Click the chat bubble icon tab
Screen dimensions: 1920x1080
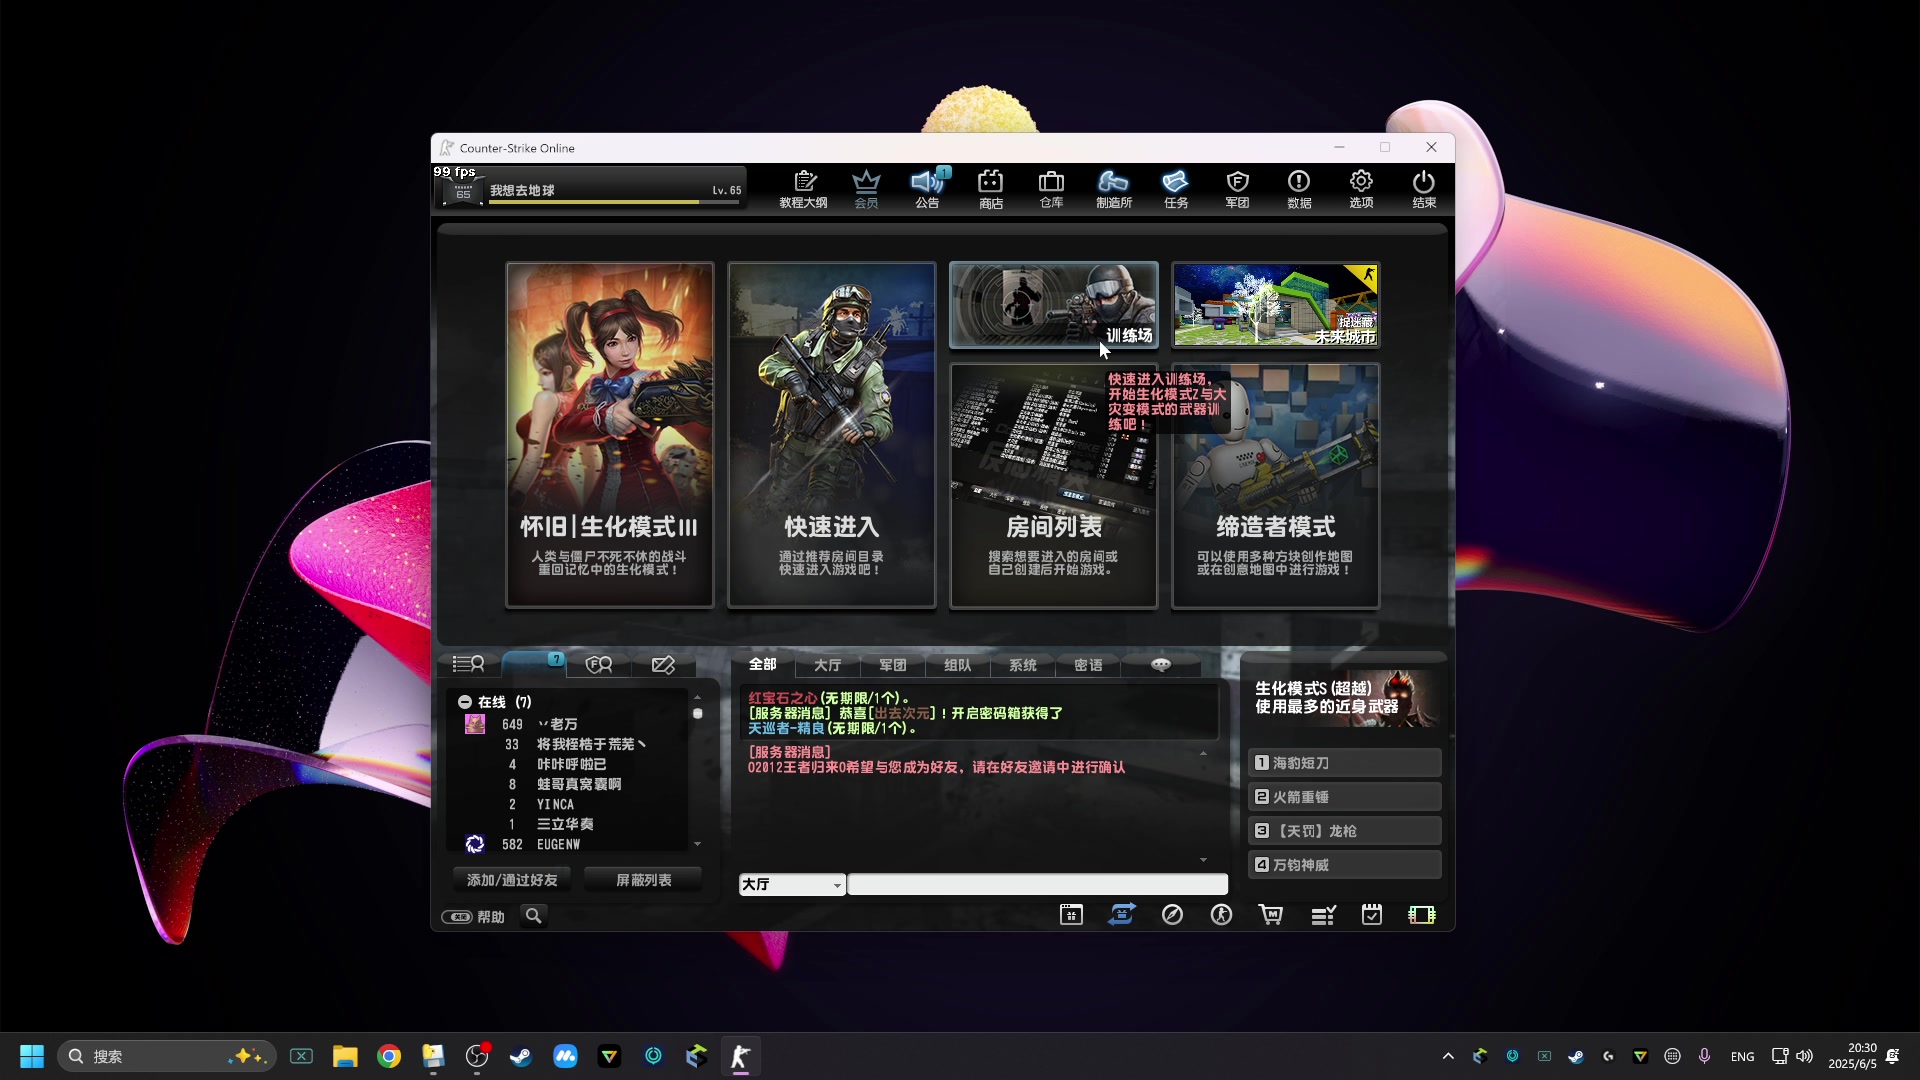click(1160, 665)
